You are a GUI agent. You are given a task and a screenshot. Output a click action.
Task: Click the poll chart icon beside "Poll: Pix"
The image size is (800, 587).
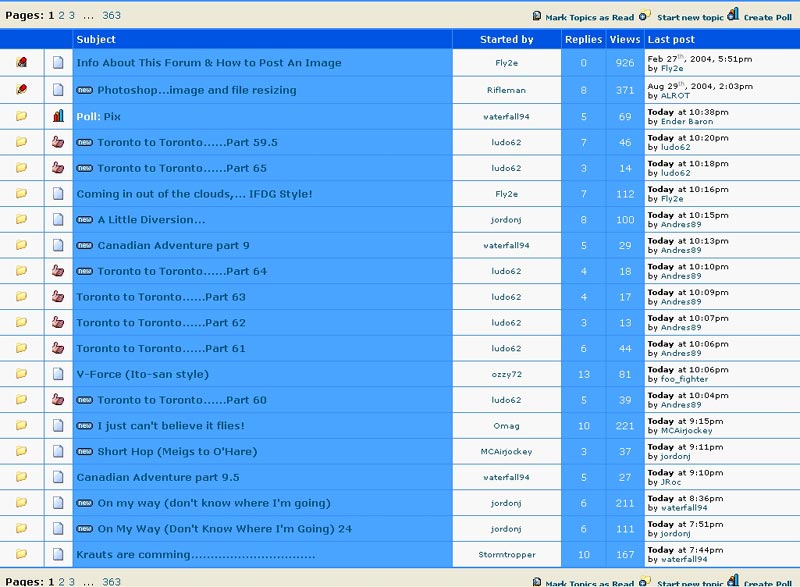coord(58,117)
